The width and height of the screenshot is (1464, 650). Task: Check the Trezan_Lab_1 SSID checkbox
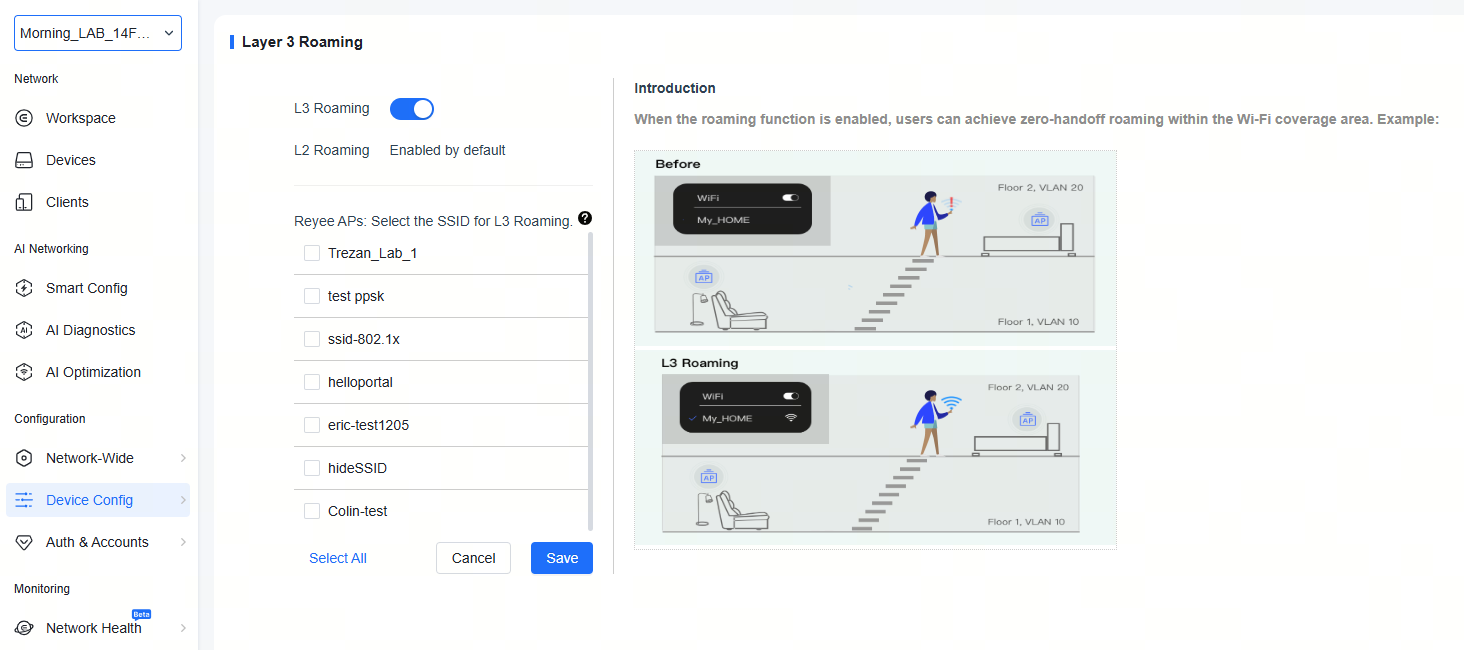click(312, 253)
